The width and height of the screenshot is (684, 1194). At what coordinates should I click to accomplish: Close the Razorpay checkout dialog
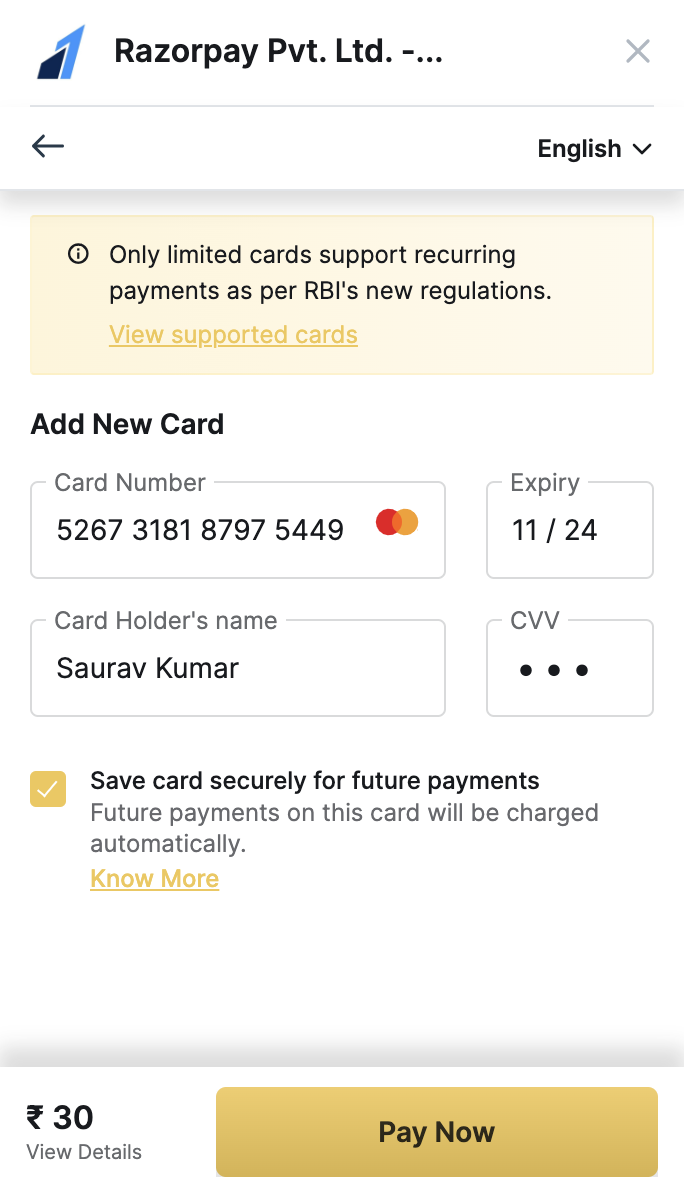coord(638,52)
